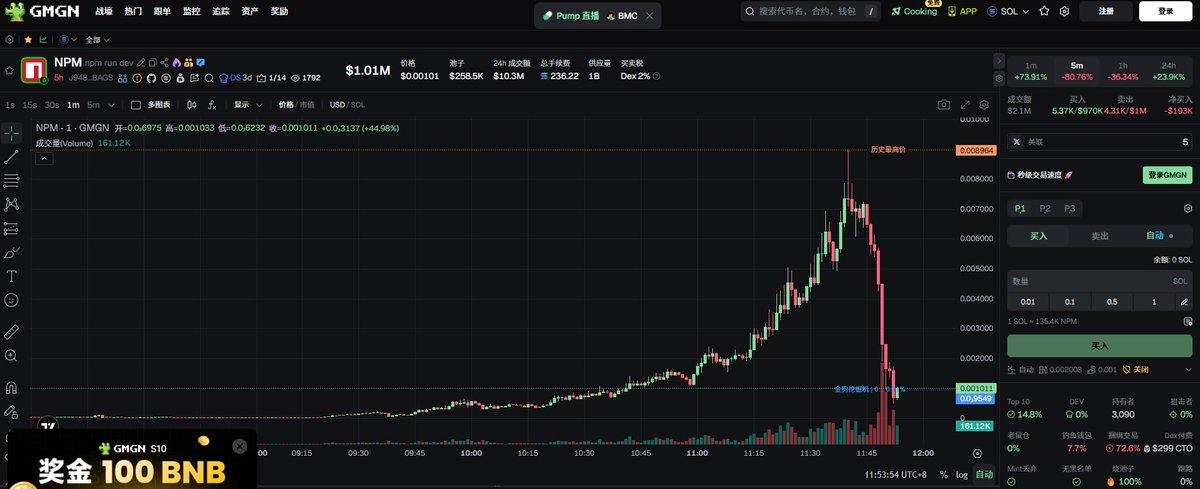The width and height of the screenshot is (1200, 489).
Task: Collapse the volume indicator pane arrow
Action: pyautogui.click(x=42, y=157)
